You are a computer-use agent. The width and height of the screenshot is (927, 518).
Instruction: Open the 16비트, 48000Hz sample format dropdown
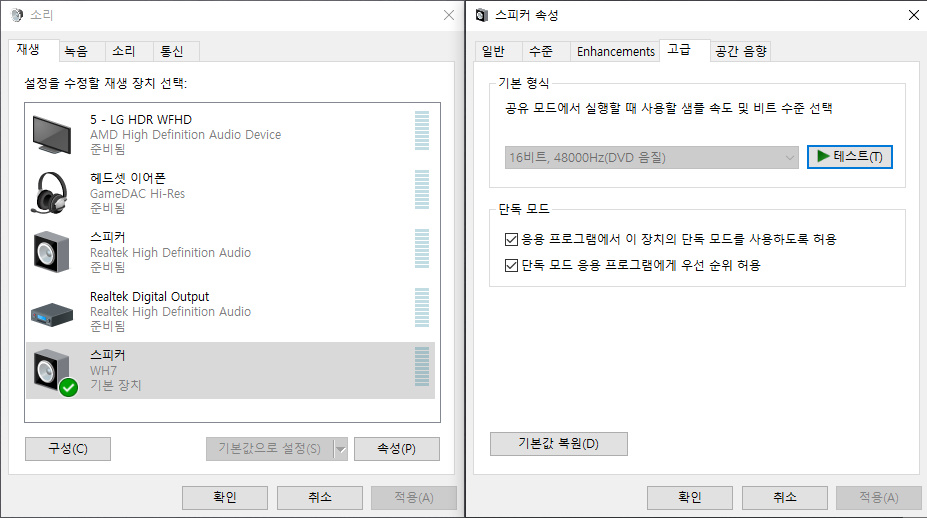pyautogui.click(x=652, y=157)
